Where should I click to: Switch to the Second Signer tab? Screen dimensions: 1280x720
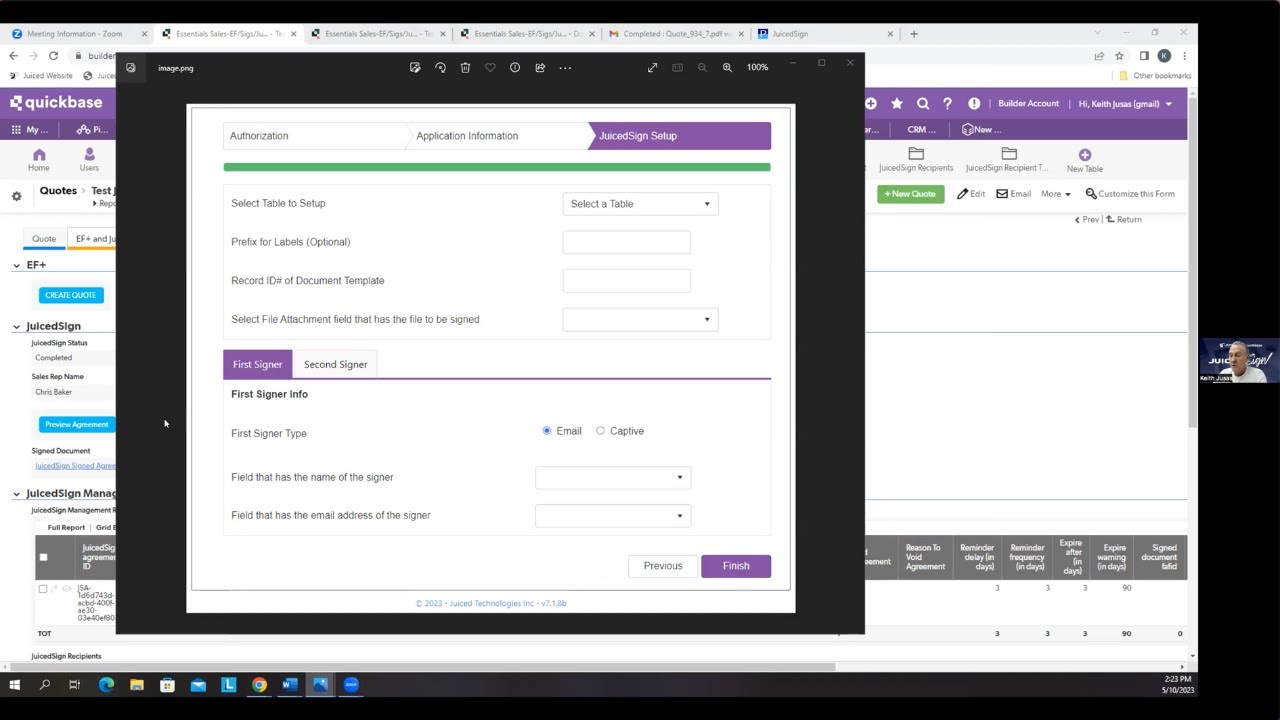[x=335, y=364]
